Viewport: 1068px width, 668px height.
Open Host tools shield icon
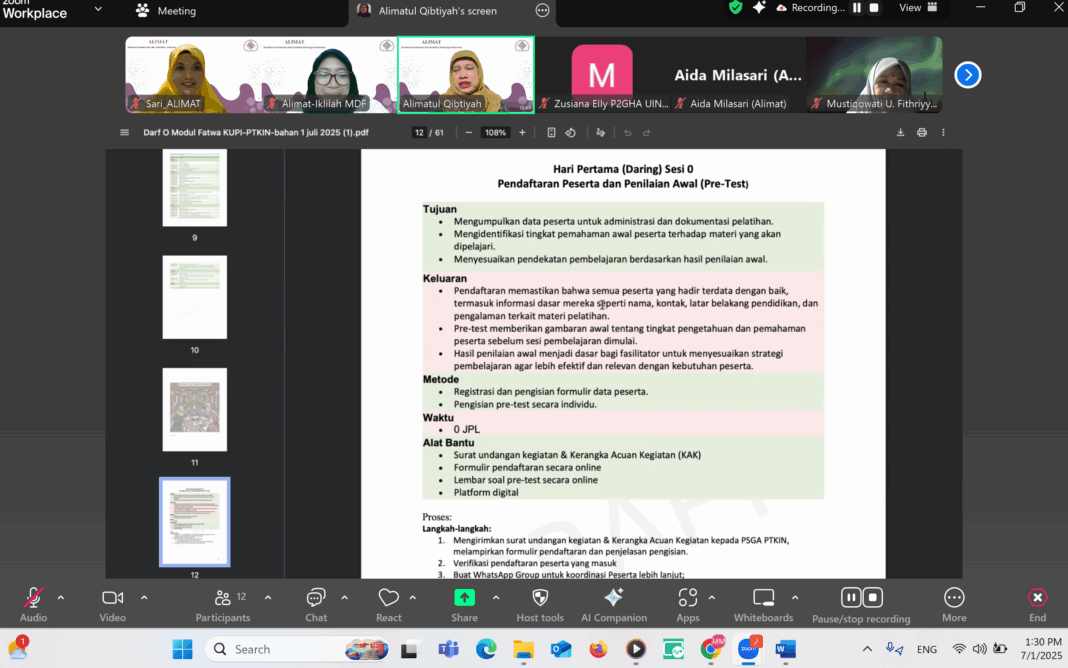pyautogui.click(x=540, y=598)
